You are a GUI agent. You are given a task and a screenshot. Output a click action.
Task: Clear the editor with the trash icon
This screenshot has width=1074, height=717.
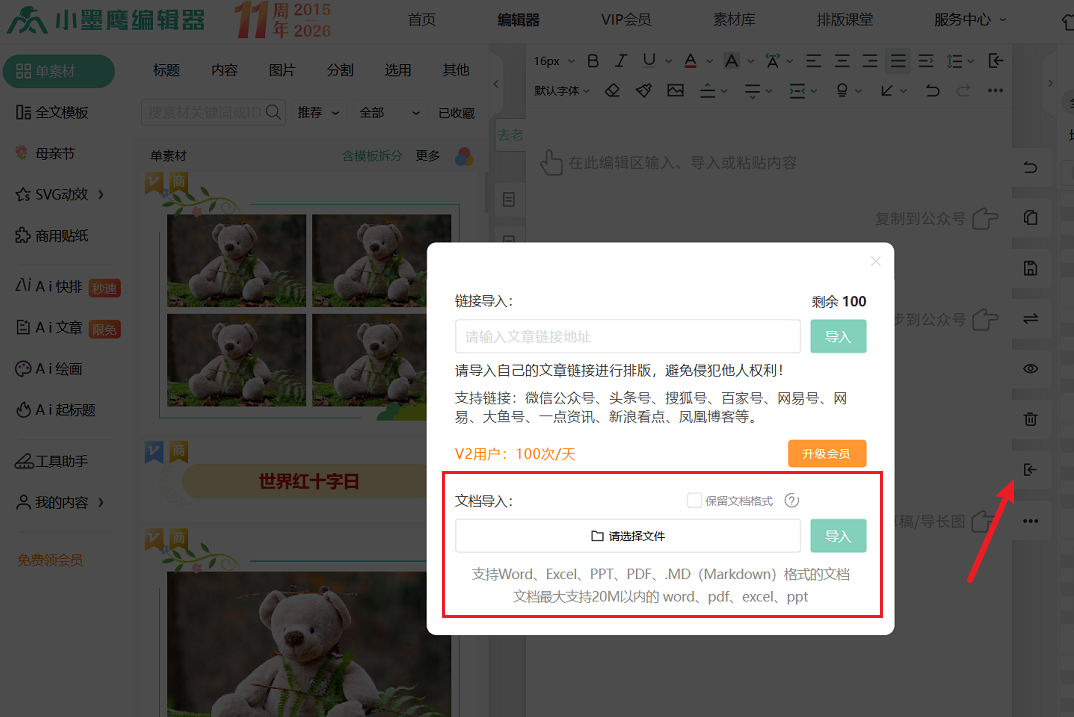click(1031, 419)
